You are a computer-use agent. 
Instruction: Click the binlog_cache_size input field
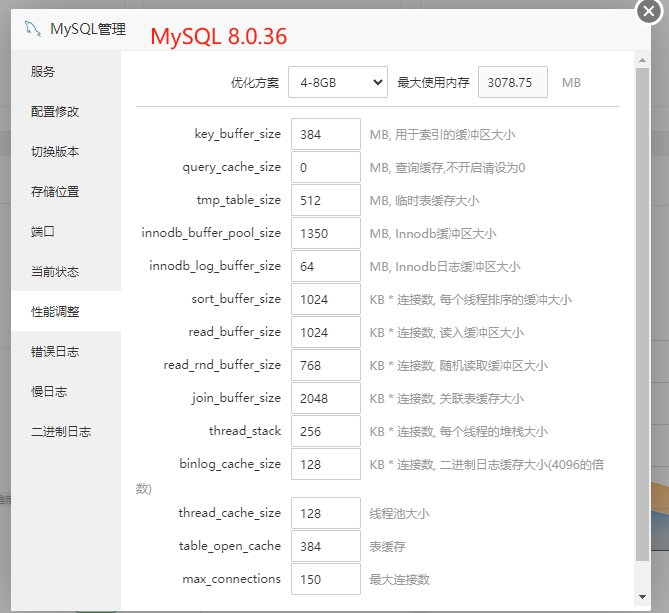(326, 464)
